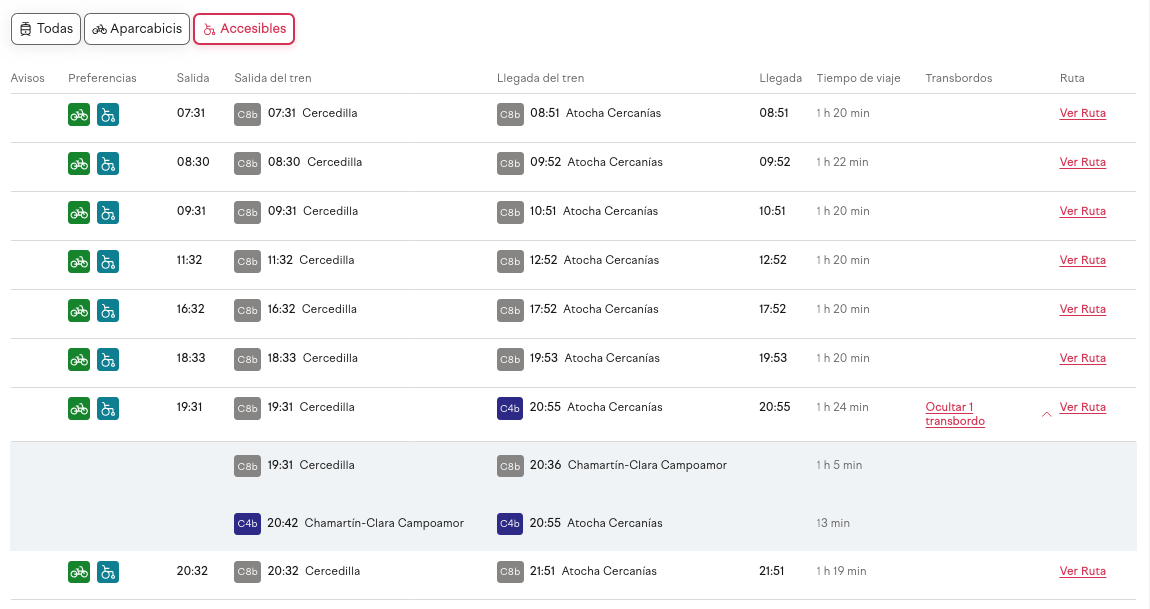
Task: Click the C4b badge beside the 20:55 Atocha arrival
Action: 510,408
